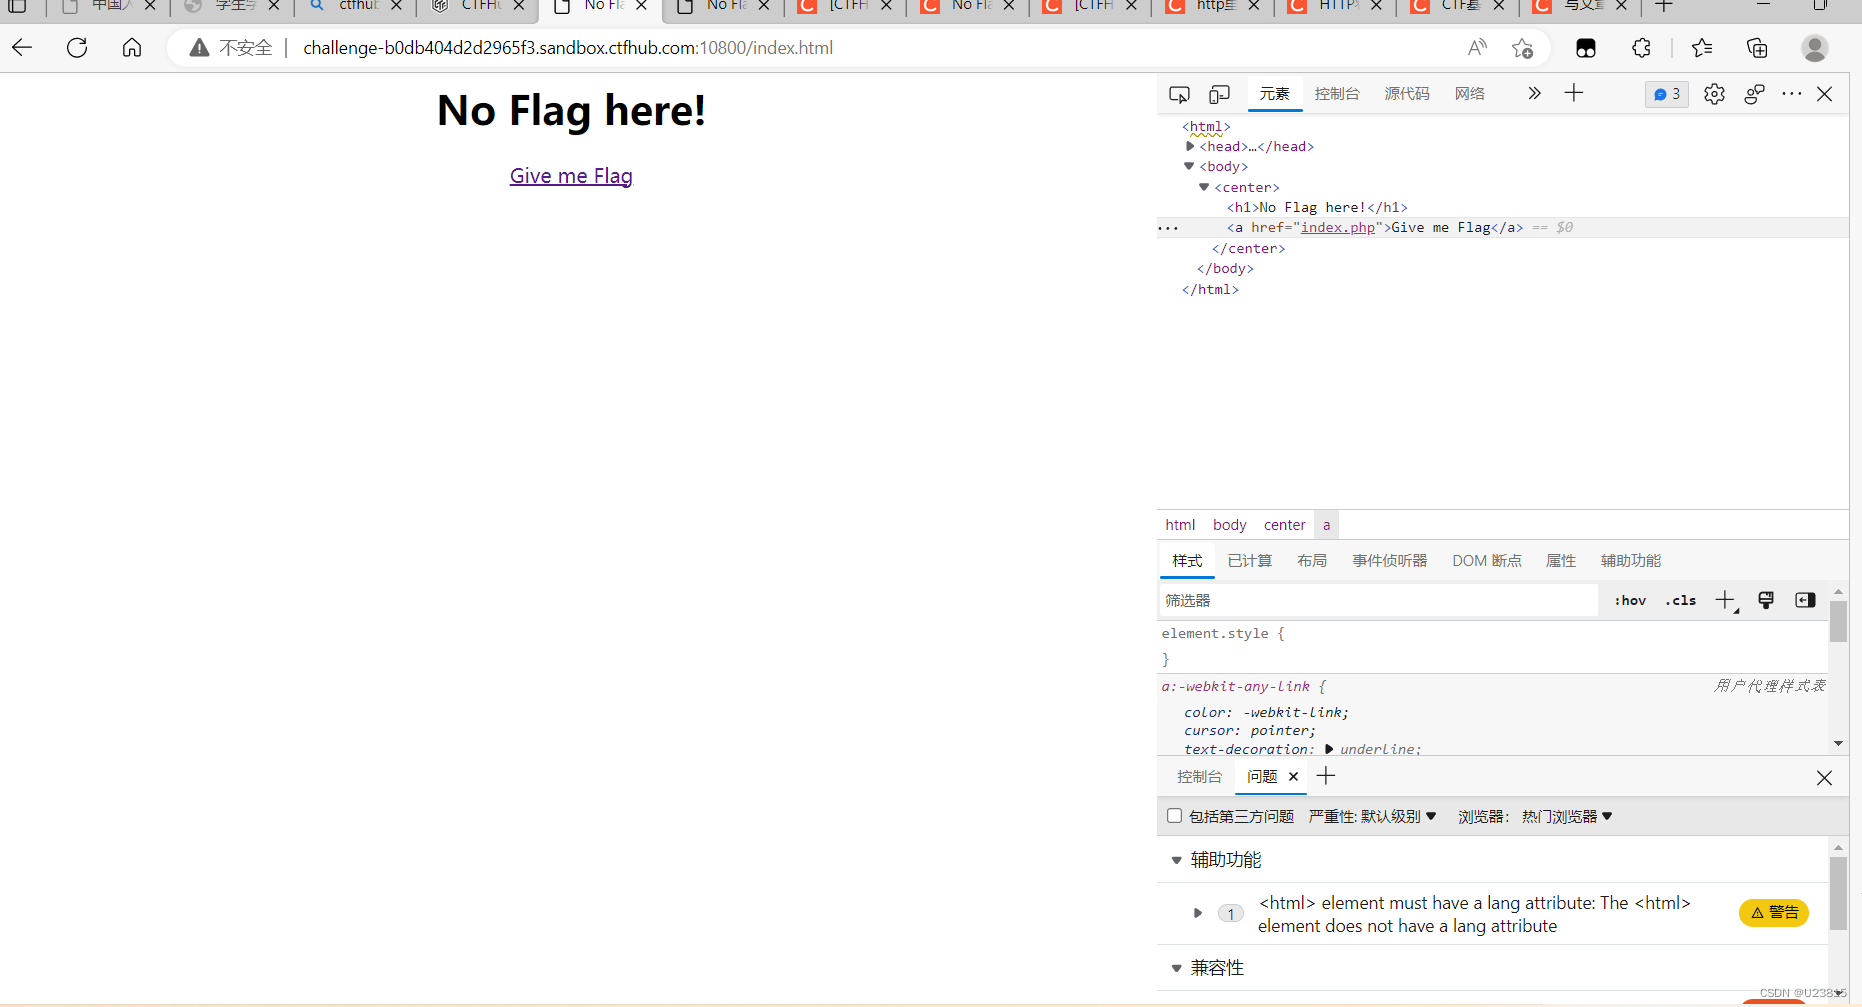This screenshot has width=1862, height=1007.
Task: Close the bottom drawer panel
Action: pyautogui.click(x=1824, y=778)
